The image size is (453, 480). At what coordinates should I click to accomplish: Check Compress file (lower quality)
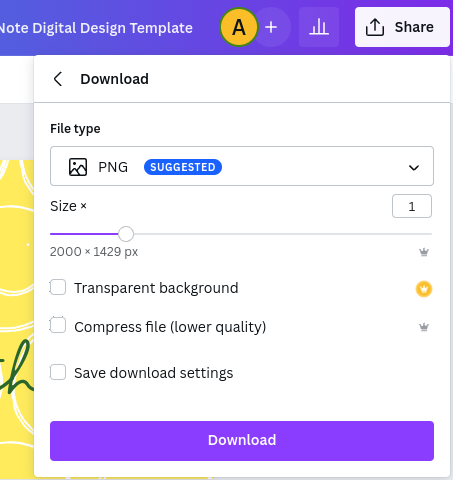(x=58, y=325)
